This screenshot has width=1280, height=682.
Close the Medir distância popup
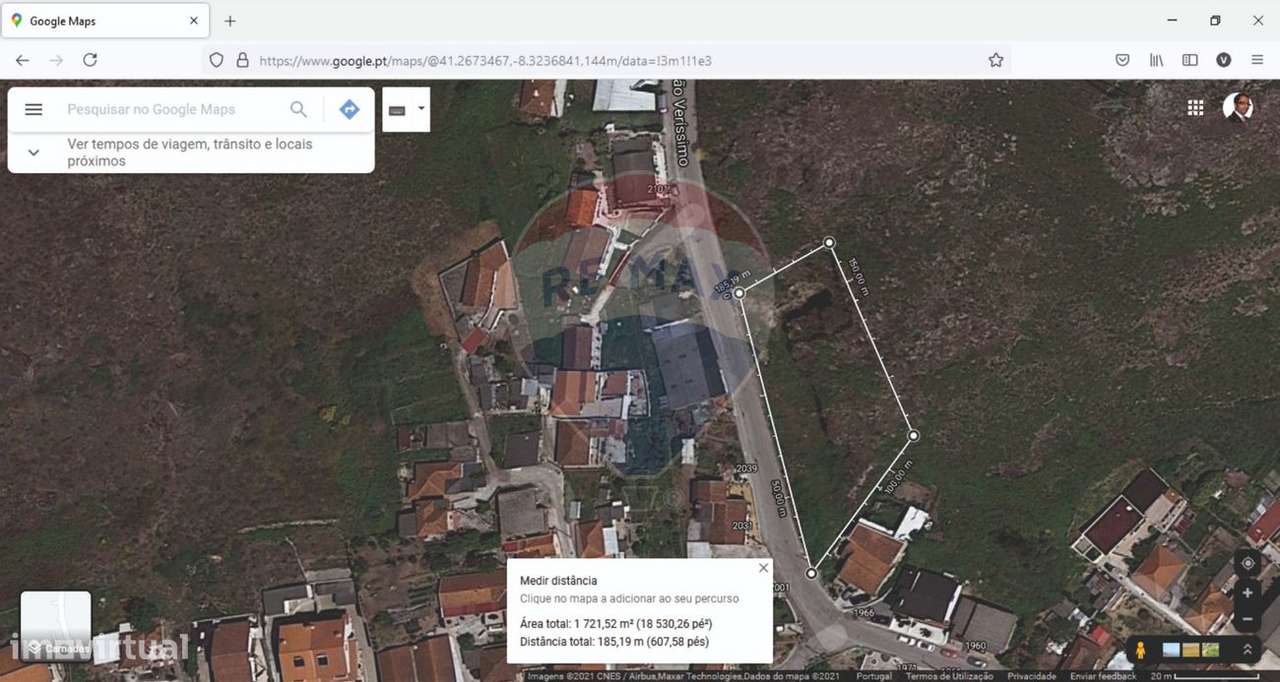764,568
